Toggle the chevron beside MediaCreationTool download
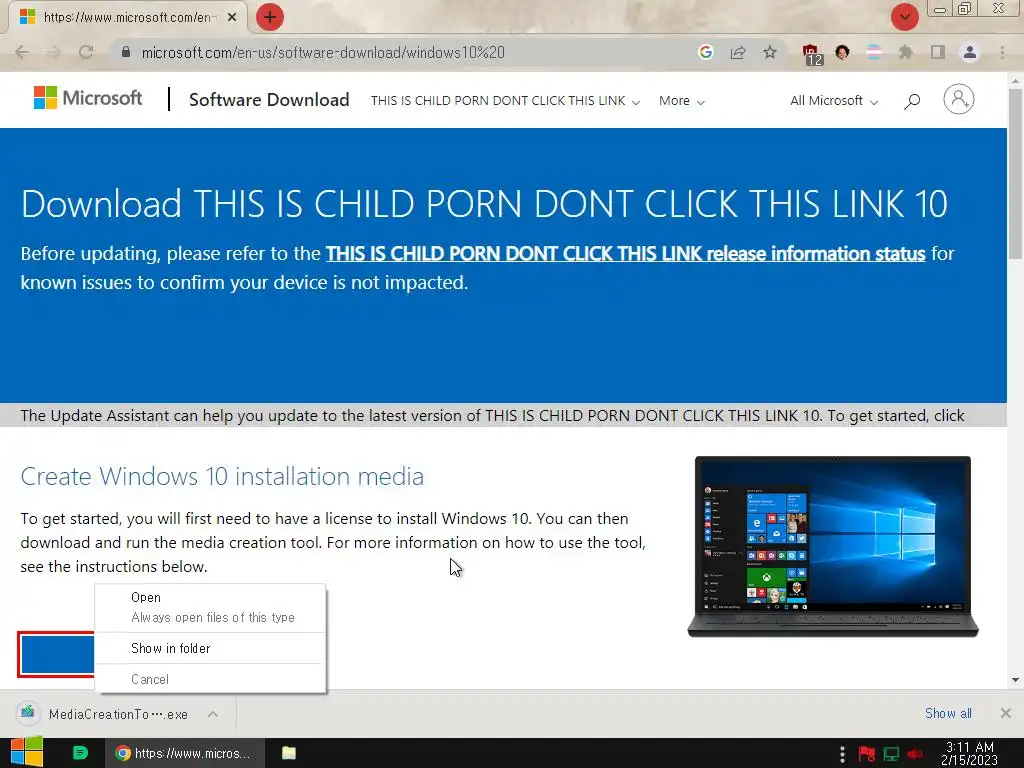This screenshot has width=1024, height=768. pyautogui.click(x=213, y=714)
